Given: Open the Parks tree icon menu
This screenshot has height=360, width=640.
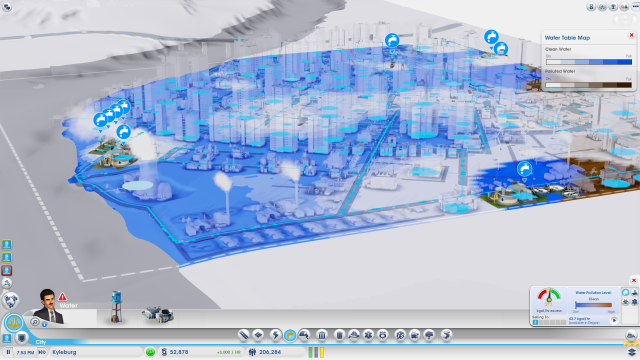Looking at the screenshot, I should 429,335.
